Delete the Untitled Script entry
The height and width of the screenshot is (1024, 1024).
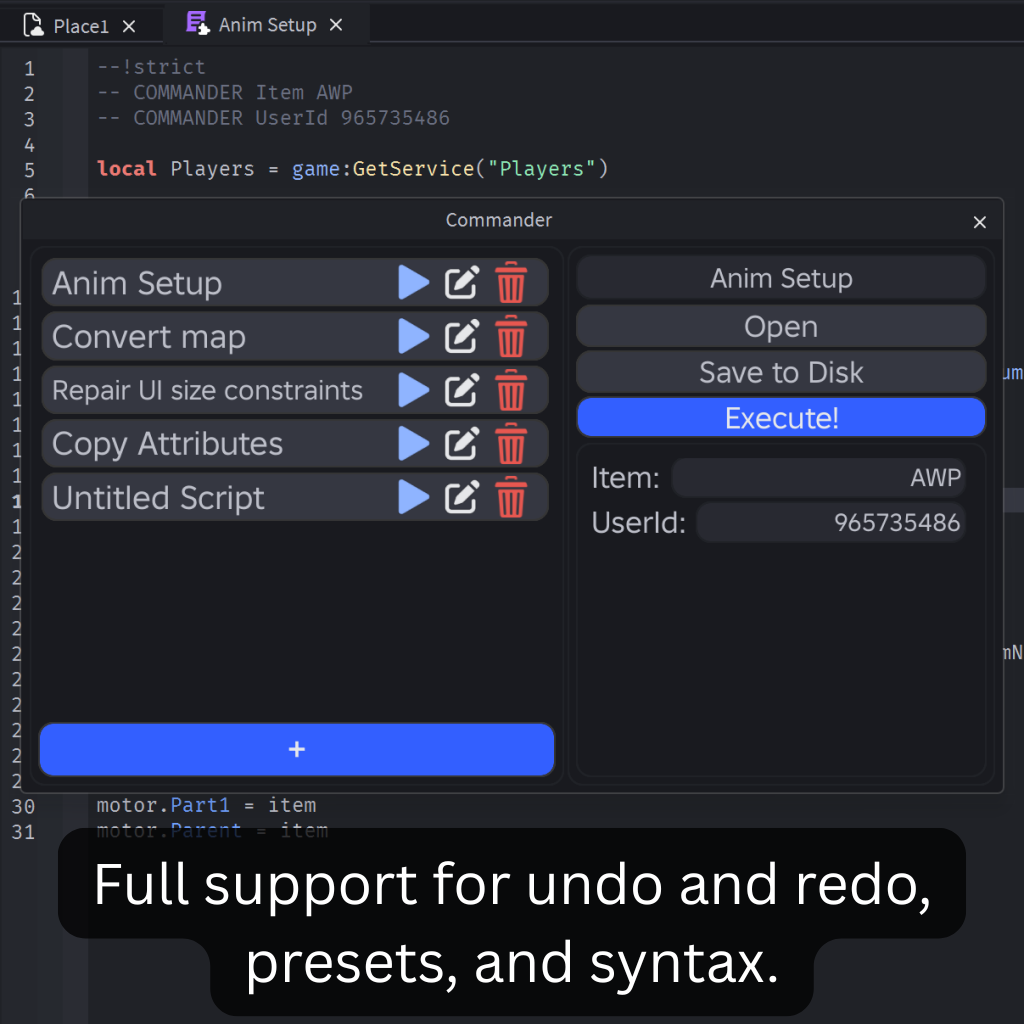pos(511,498)
